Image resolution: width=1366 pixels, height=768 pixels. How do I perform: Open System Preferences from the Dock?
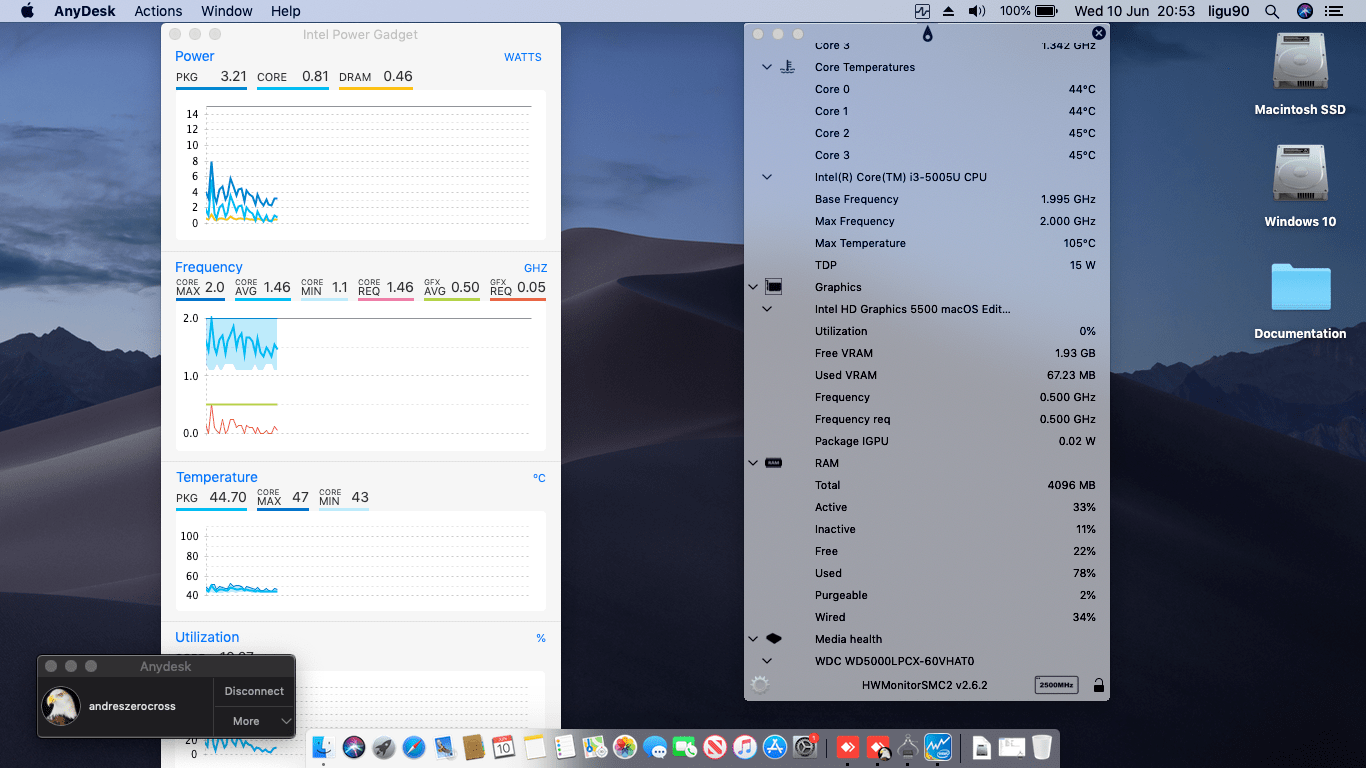click(805, 746)
